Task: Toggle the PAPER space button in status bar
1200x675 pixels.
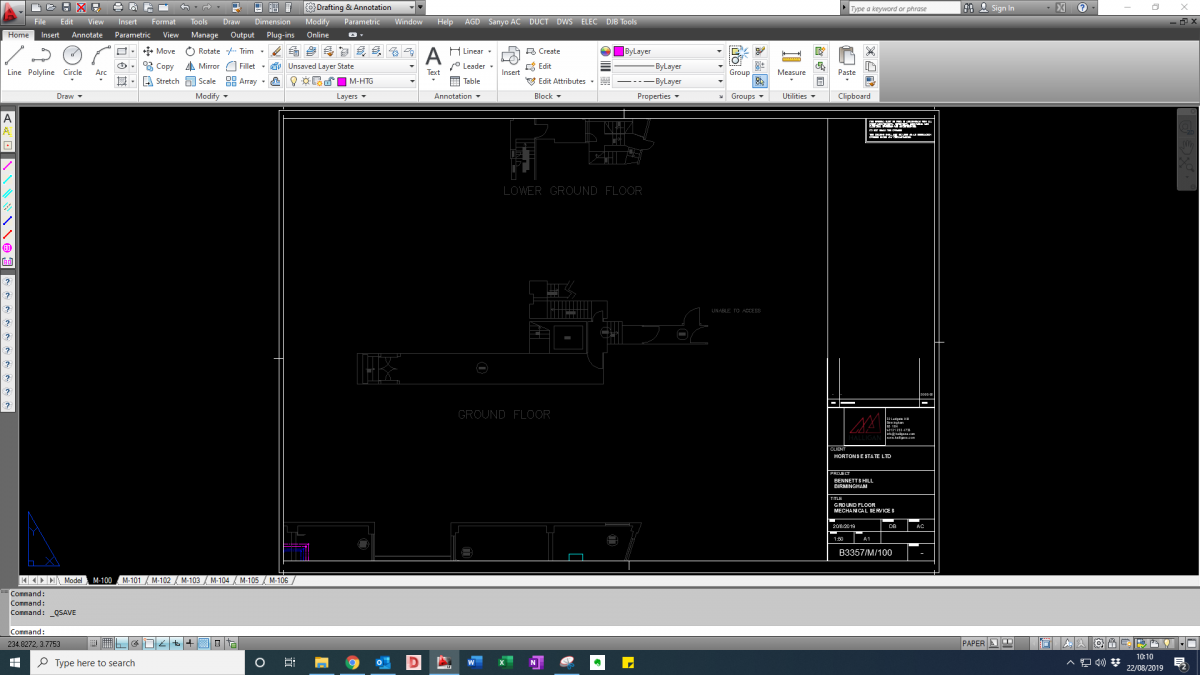Action: pyautogui.click(x=974, y=644)
